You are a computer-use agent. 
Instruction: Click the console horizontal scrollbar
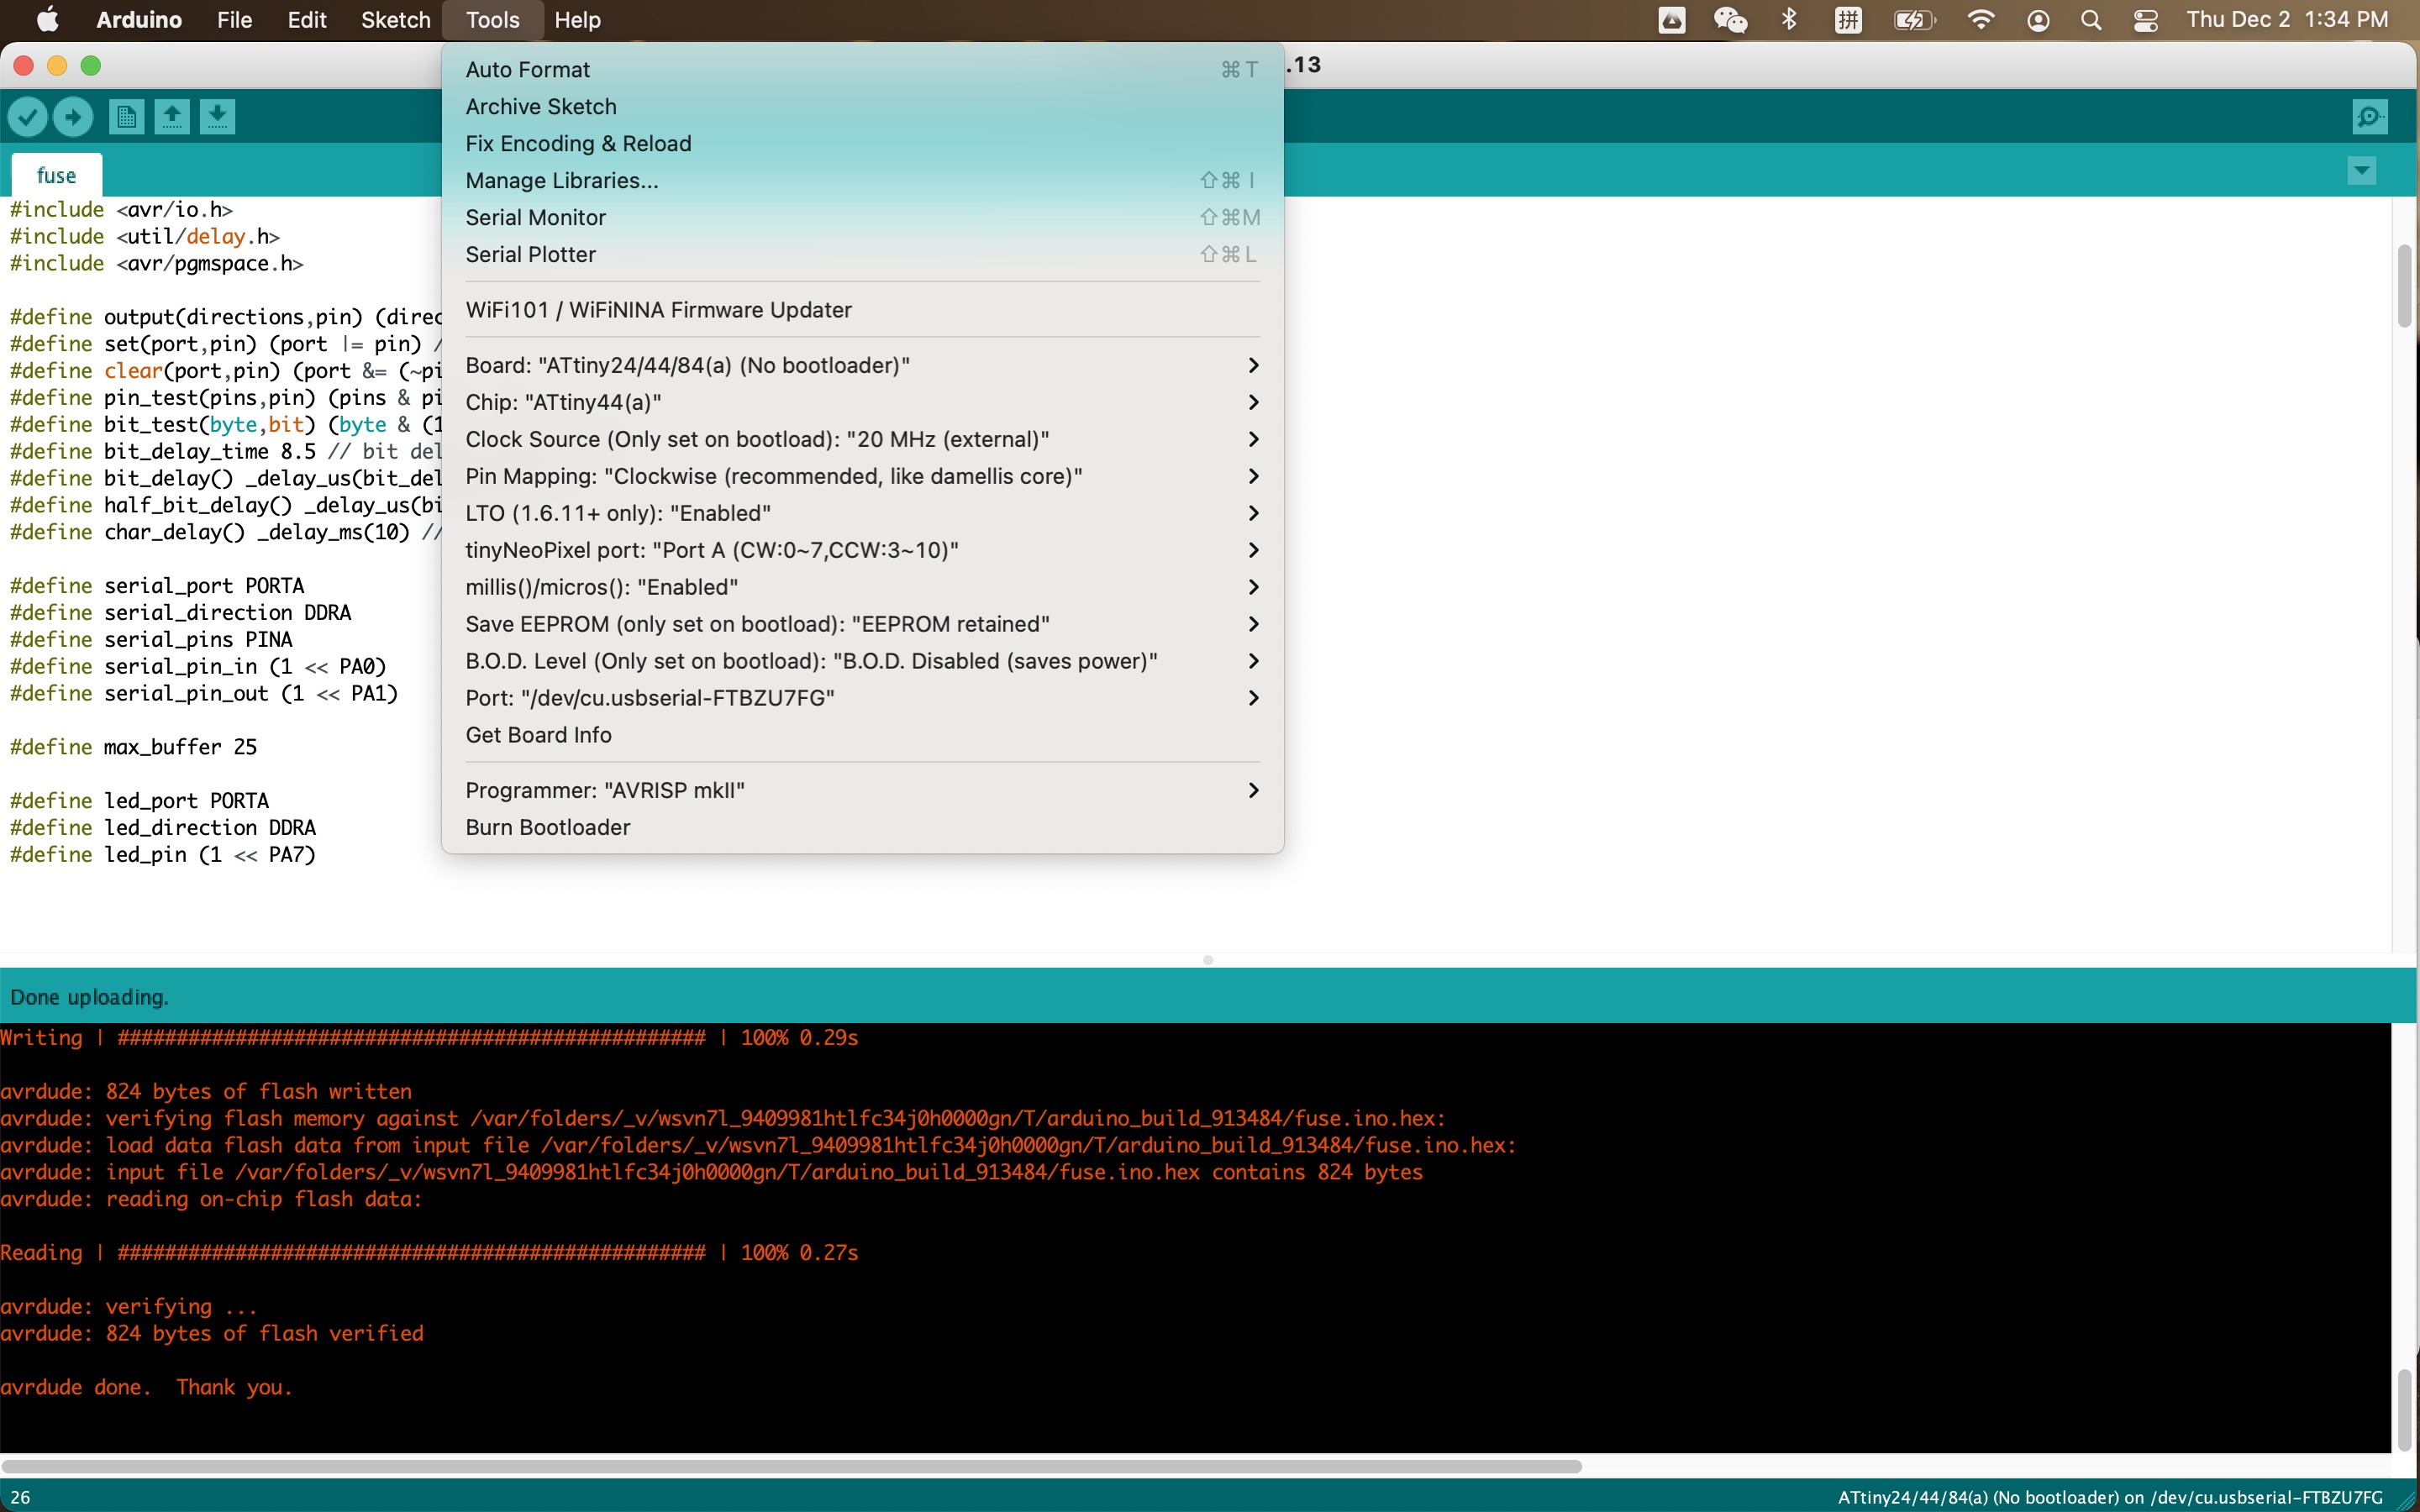pyautogui.click(x=792, y=1466)
